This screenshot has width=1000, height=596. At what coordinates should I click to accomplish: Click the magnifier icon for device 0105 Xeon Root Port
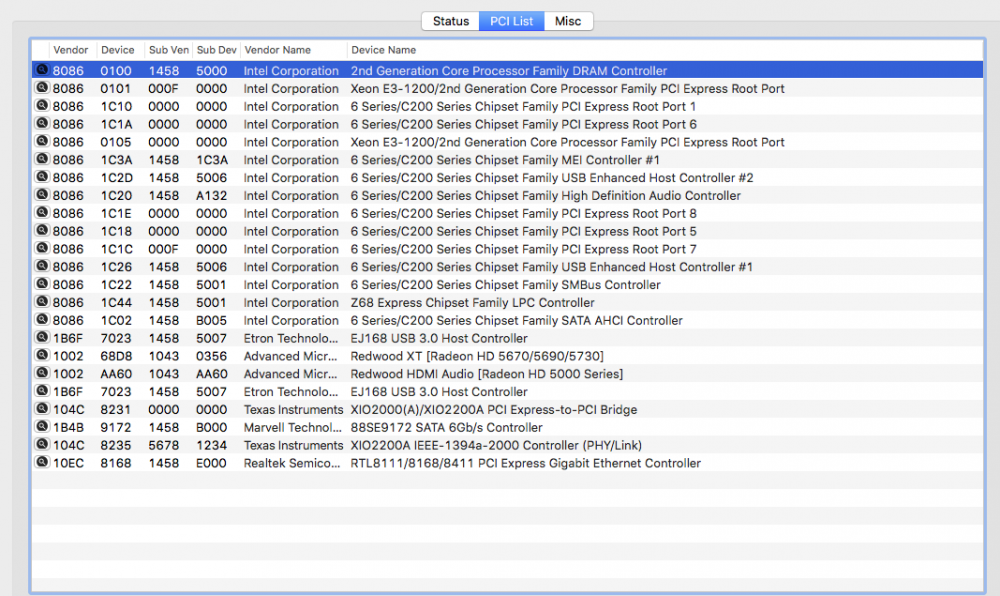tap(42, 141)
